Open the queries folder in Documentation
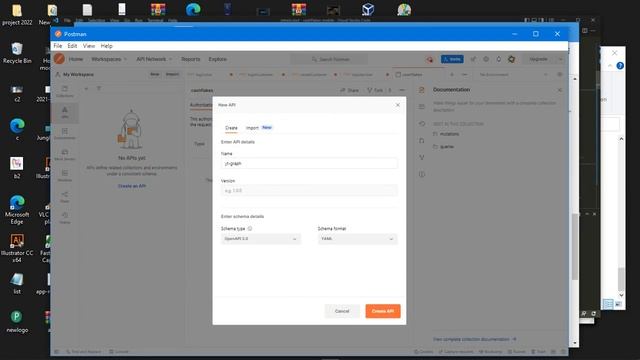 [443, 147]
